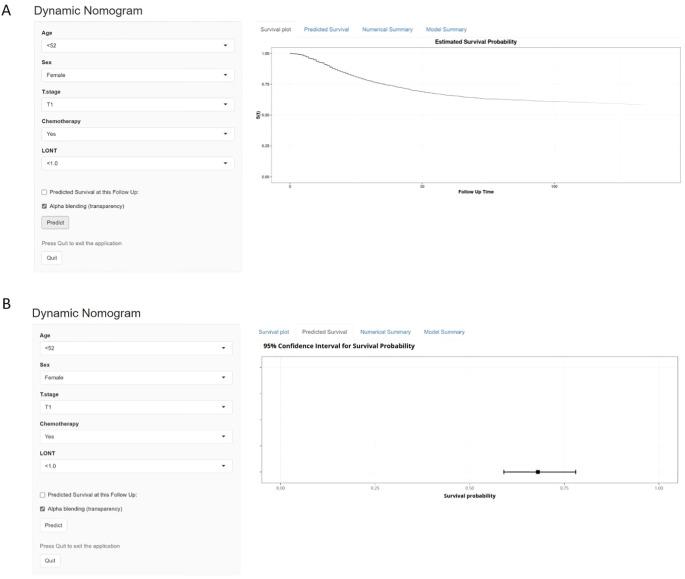The height and width of the screenshot is (579, 685).
Task: Open T.stage dropdown in panel A
Action: pyautogui.click(x=137, y=104)
